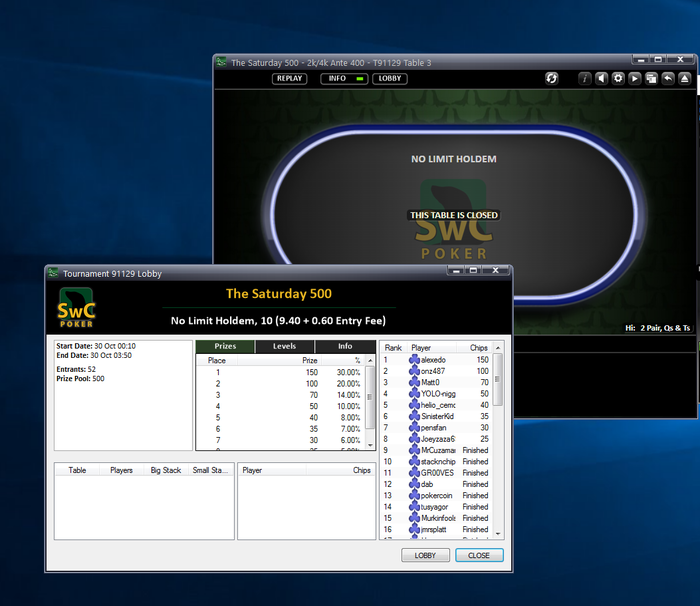
Task: Click the REPLAY button on the table window
Action: click(x=290, y=79)
